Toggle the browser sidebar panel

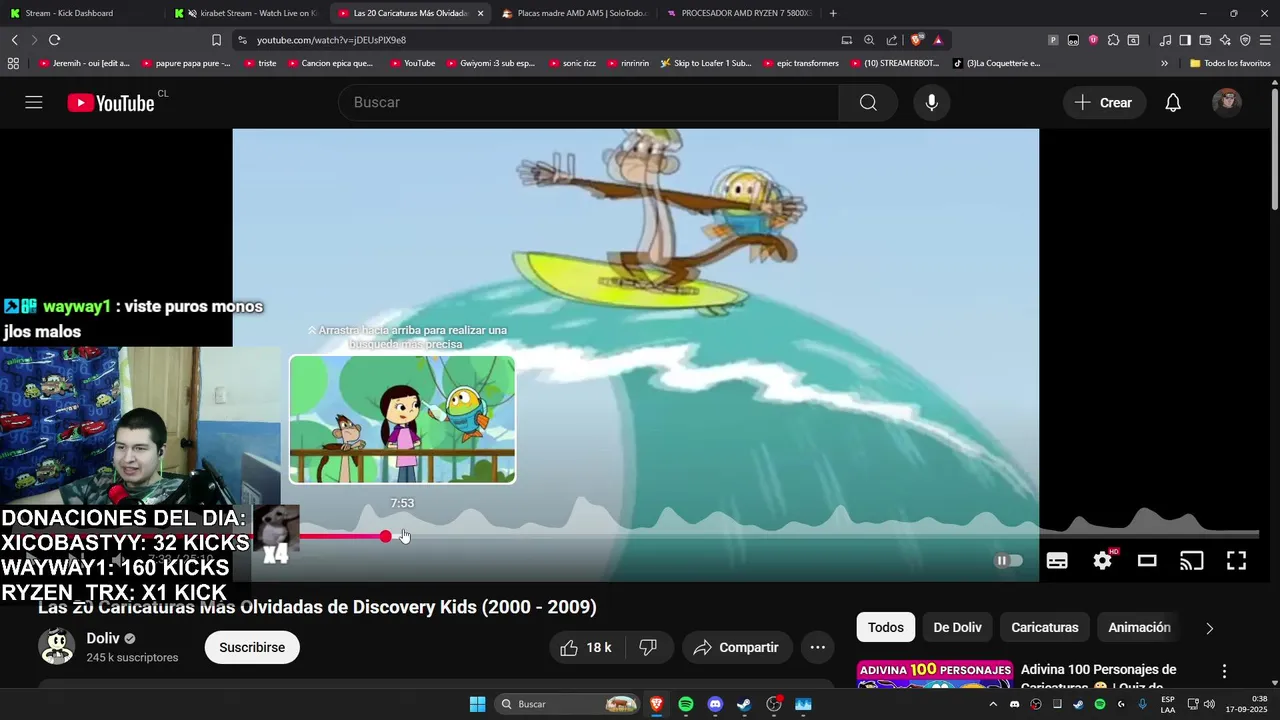1185,40
